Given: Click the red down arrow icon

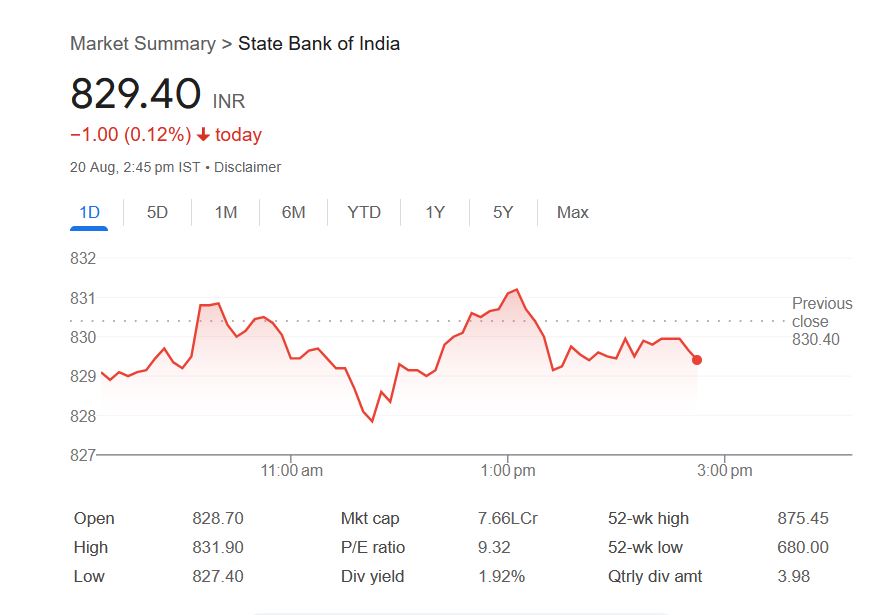Looking at the screenshot, I should point(203,135).
